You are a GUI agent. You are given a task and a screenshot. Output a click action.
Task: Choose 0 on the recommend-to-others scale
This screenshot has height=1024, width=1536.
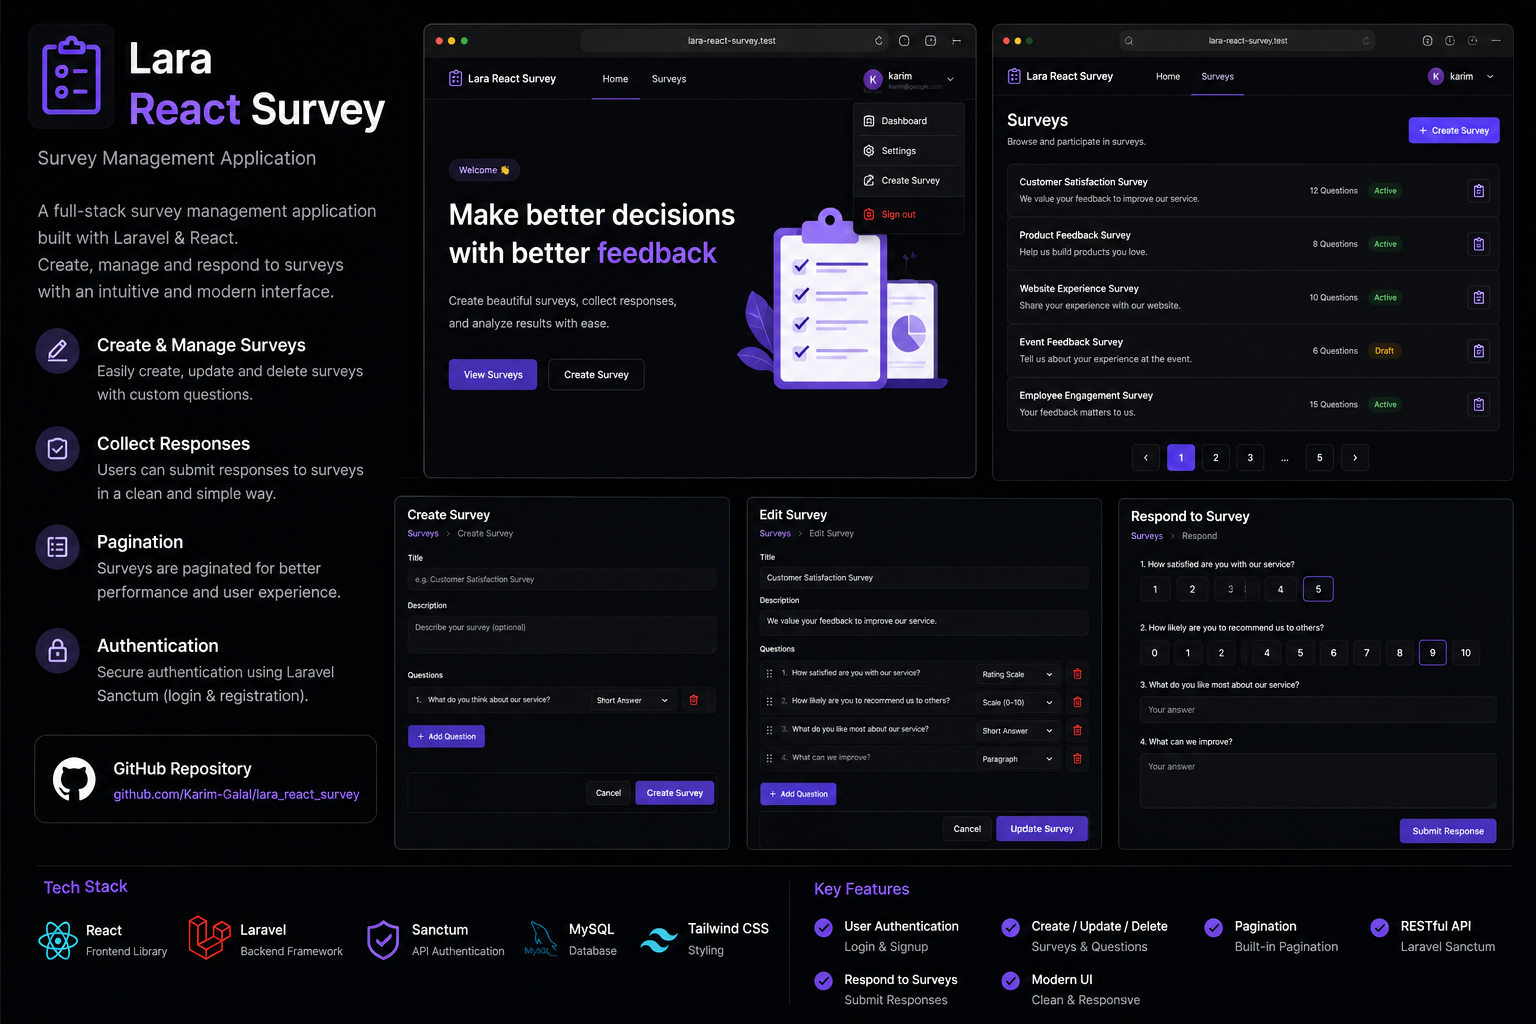(1155, 653)
